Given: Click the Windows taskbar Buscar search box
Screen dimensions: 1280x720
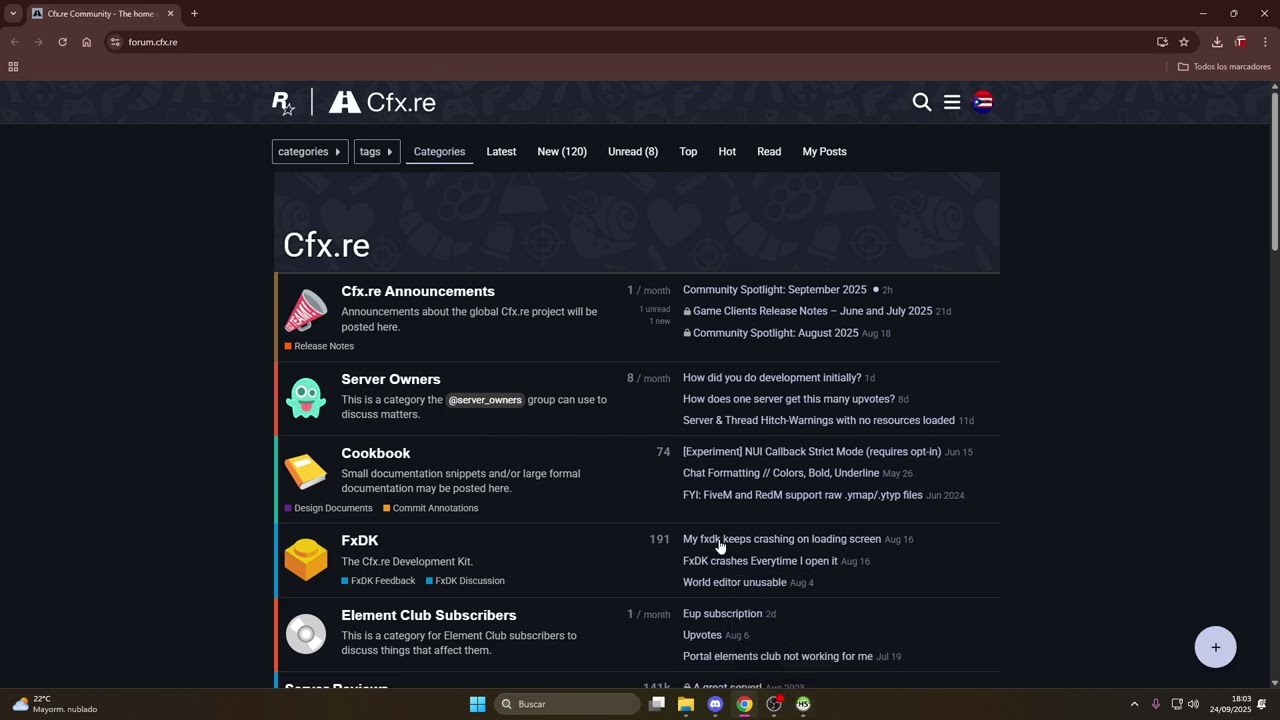Looking at the screenshot, I should pos(568,704).
